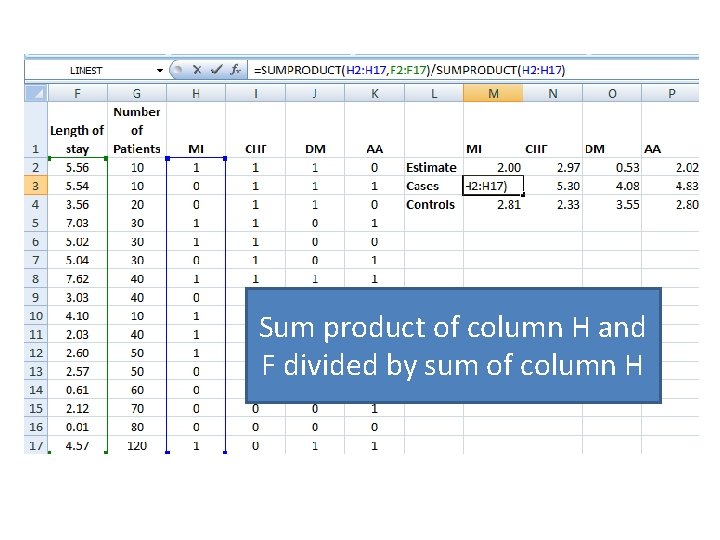
Task: Open the Name Box dropdown arrow
Action: coord(159,70)
